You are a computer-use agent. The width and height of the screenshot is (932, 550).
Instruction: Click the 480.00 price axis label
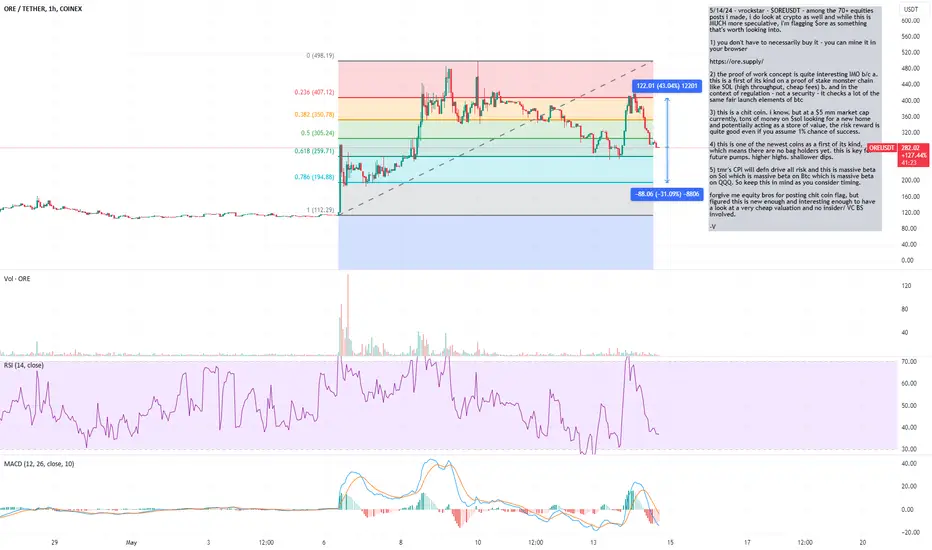[911, 69]
